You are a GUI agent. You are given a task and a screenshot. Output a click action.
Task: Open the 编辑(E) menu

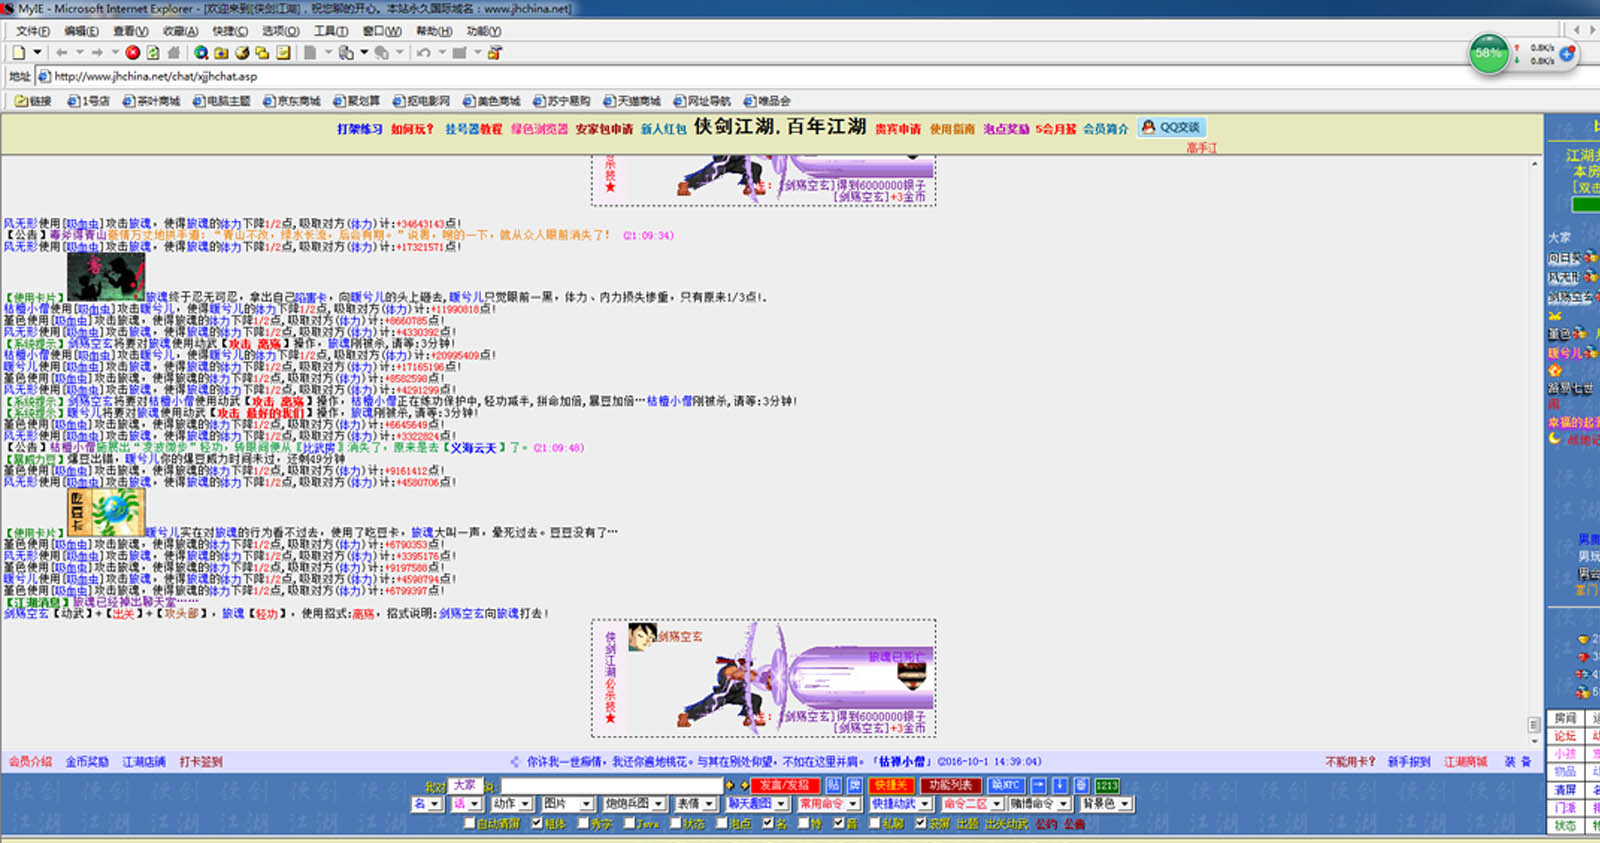(x=81, y=31)
